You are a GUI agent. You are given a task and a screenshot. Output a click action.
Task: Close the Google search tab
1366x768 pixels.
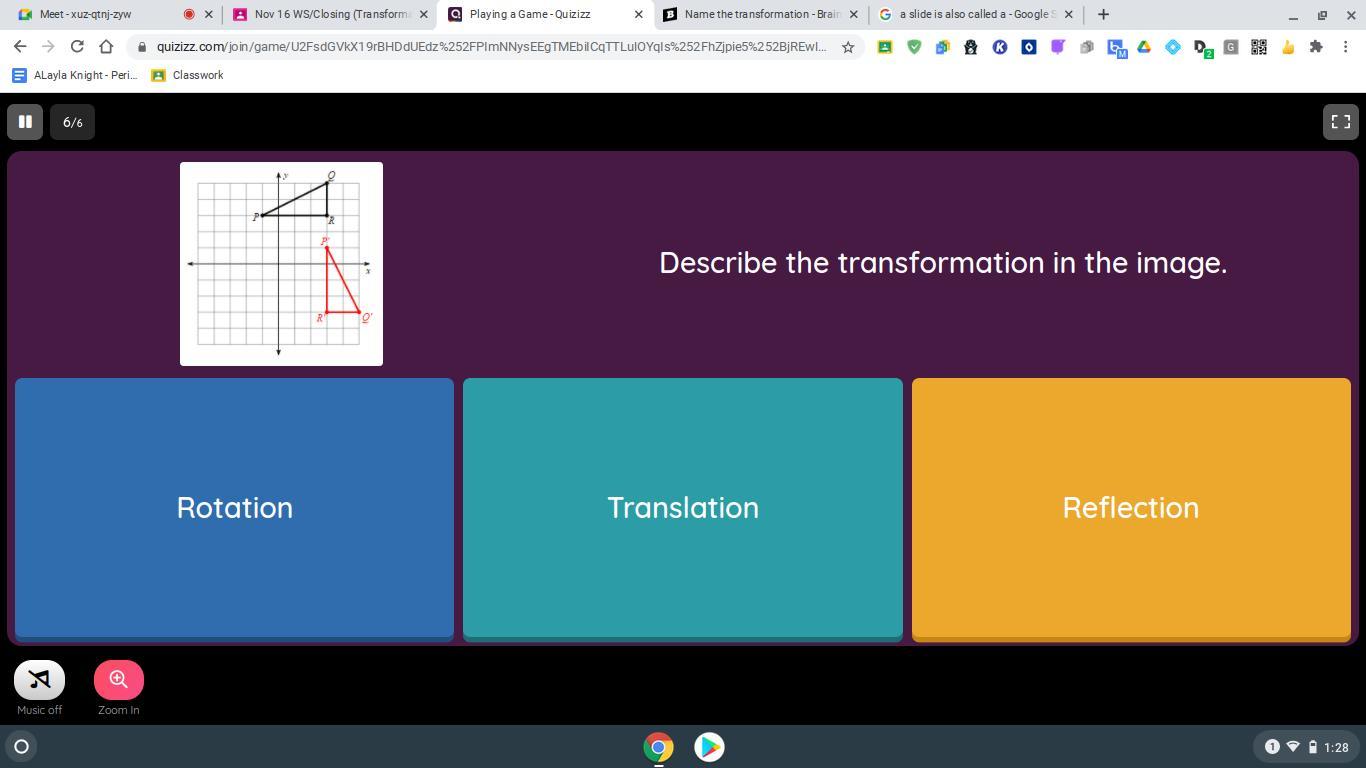pos(1068,14)
